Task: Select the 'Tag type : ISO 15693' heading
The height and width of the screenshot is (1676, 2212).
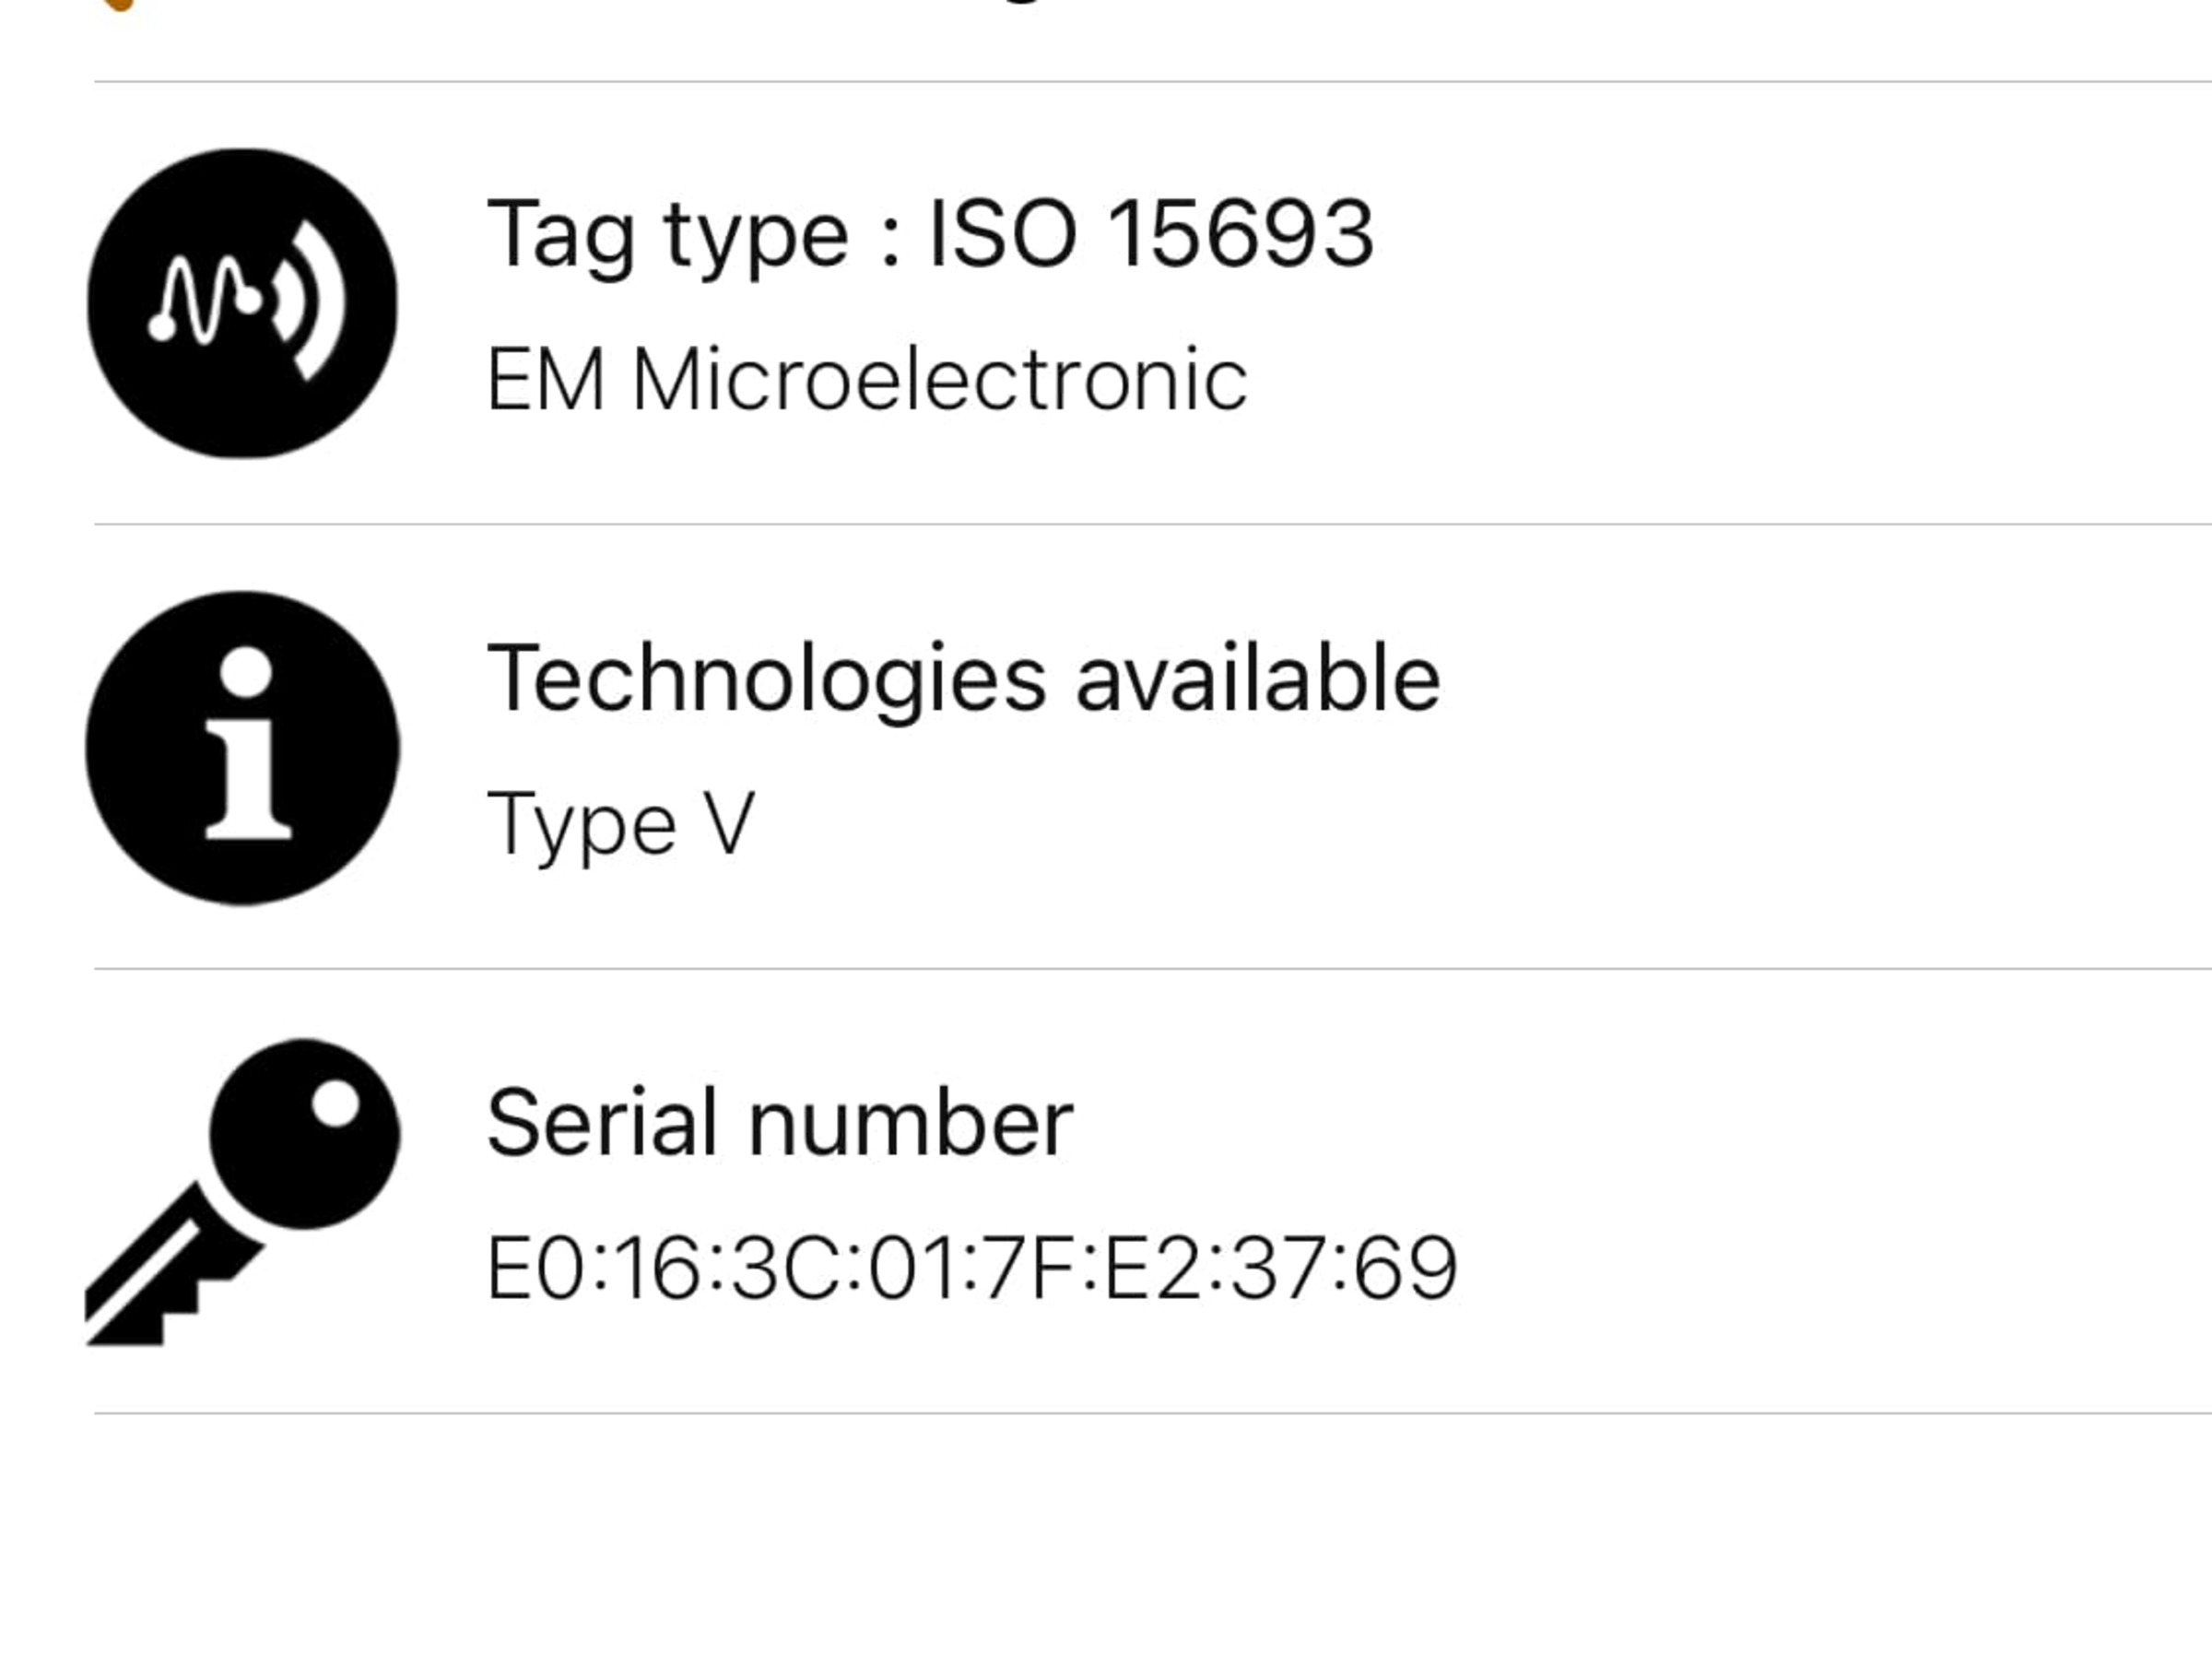Action: (x=930, y=236)
